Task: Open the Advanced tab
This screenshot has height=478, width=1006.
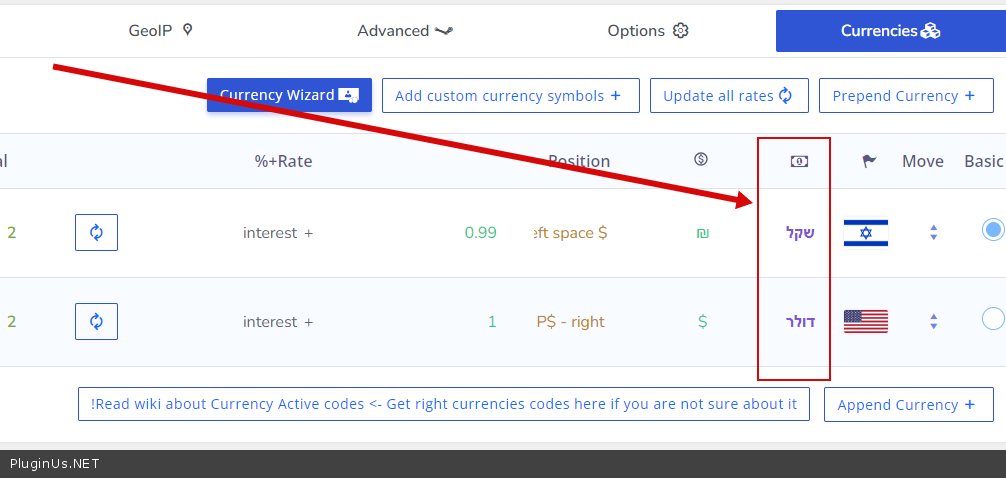Action: (405, 31)
